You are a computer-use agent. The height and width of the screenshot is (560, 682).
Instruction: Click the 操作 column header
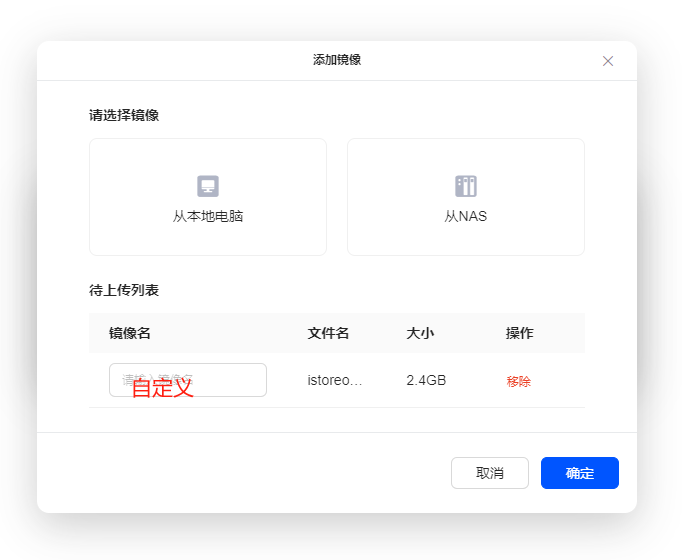pos(519,333)
